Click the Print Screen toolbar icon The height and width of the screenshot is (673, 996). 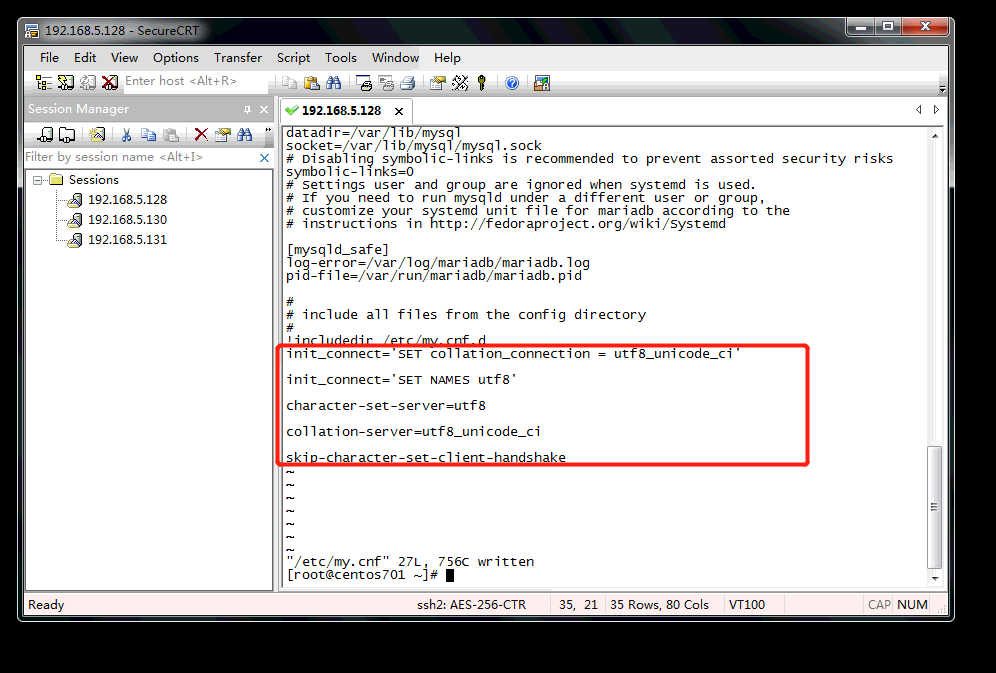[x=364, y=83]
